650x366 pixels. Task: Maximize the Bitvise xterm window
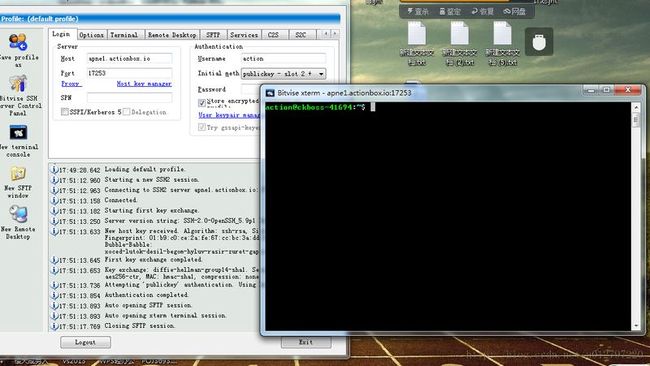606,90
